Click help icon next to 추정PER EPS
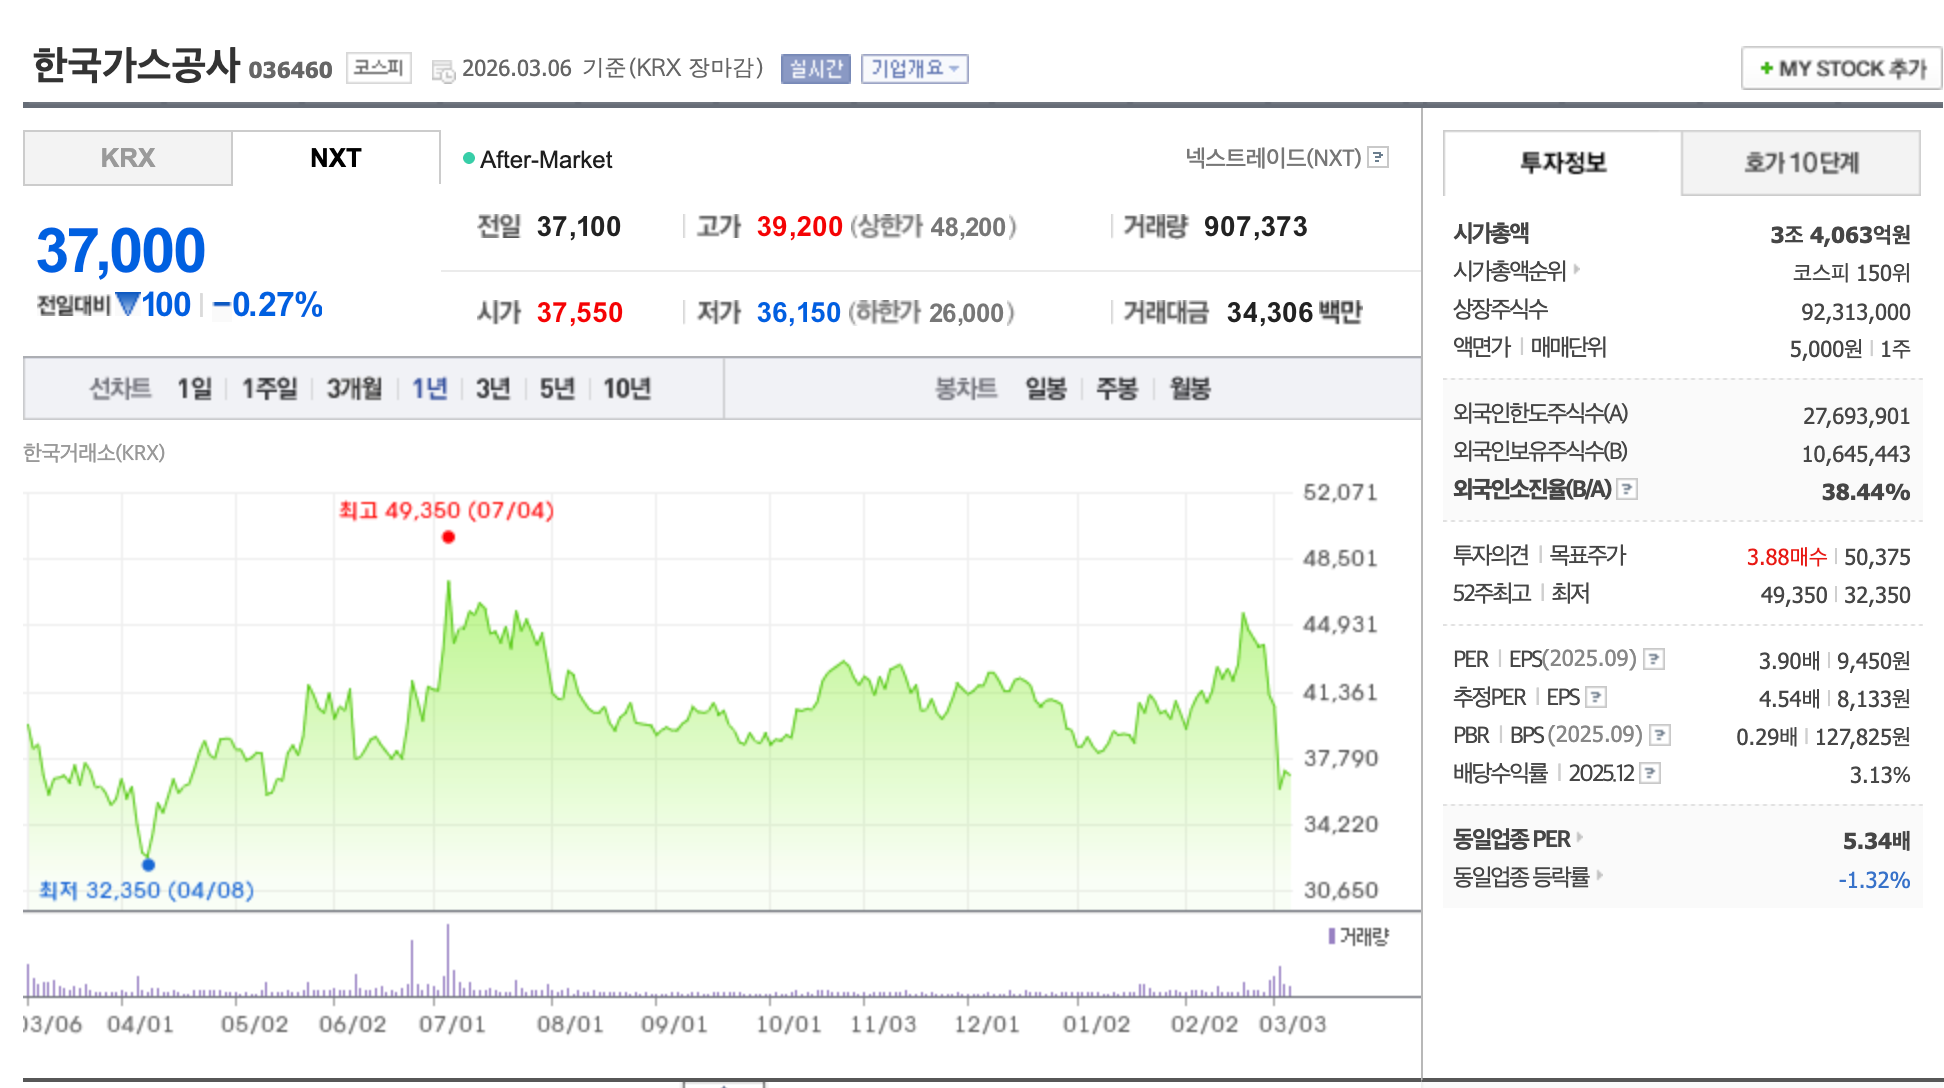Screen dimensions: 1944x1088 tap(1596, 697)
